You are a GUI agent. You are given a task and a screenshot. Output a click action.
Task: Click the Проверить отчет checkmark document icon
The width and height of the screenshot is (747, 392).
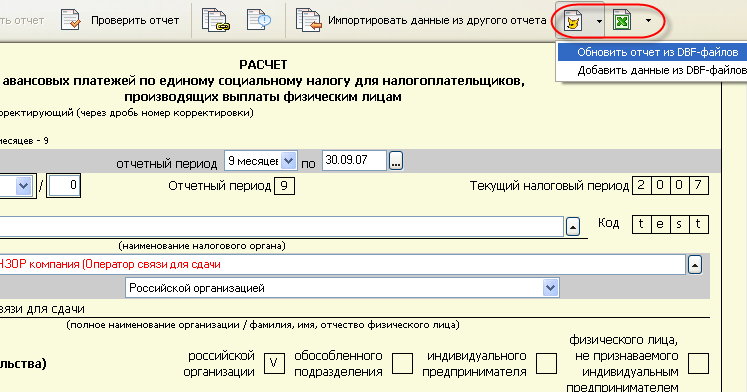coord(71,20)
